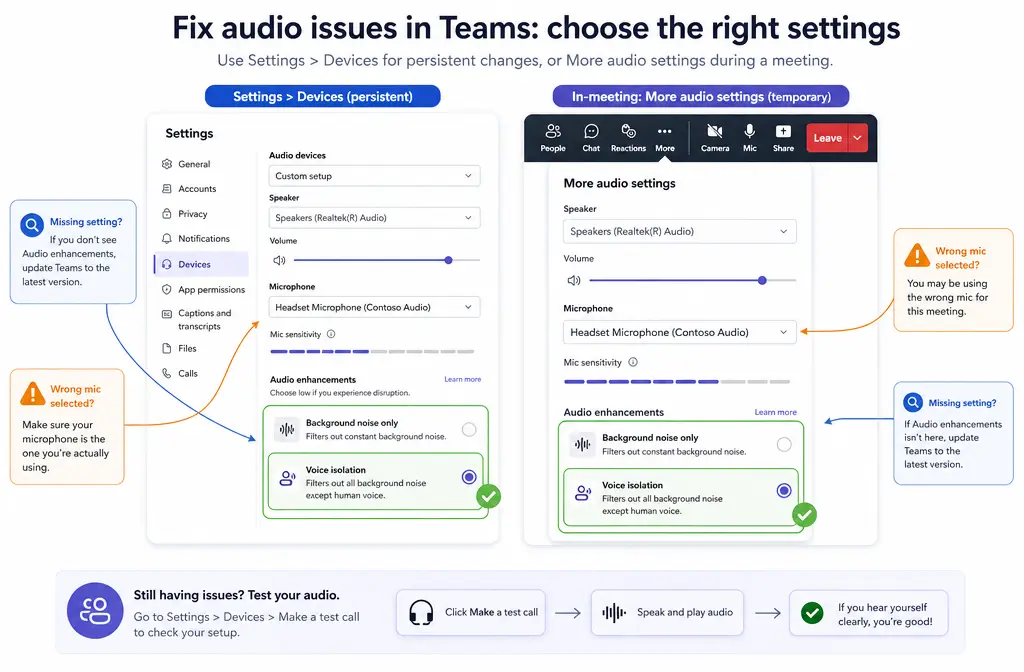Click the Files document icon
Screen dimensions: 1024x672
point(167,348)
